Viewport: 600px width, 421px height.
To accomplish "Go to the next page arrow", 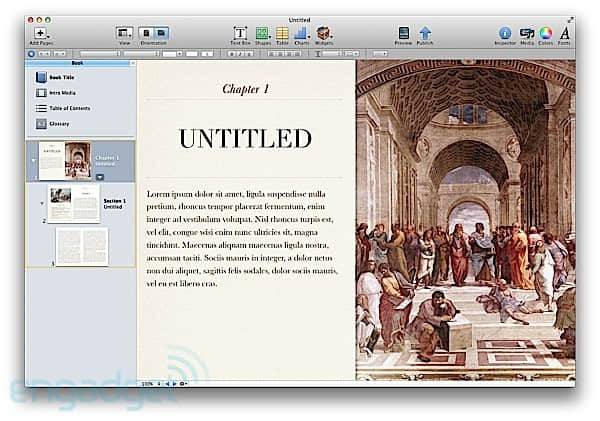I will click(174, 383).
